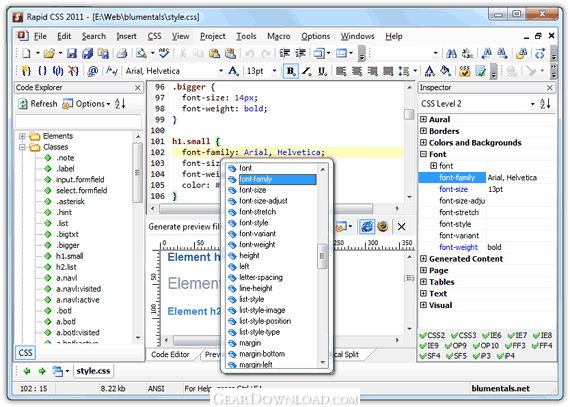The height and width of the screenshot is (407, 570).
Task: Open the CSS Level 2 dropdown in Inspector
Action: [532, 104]
